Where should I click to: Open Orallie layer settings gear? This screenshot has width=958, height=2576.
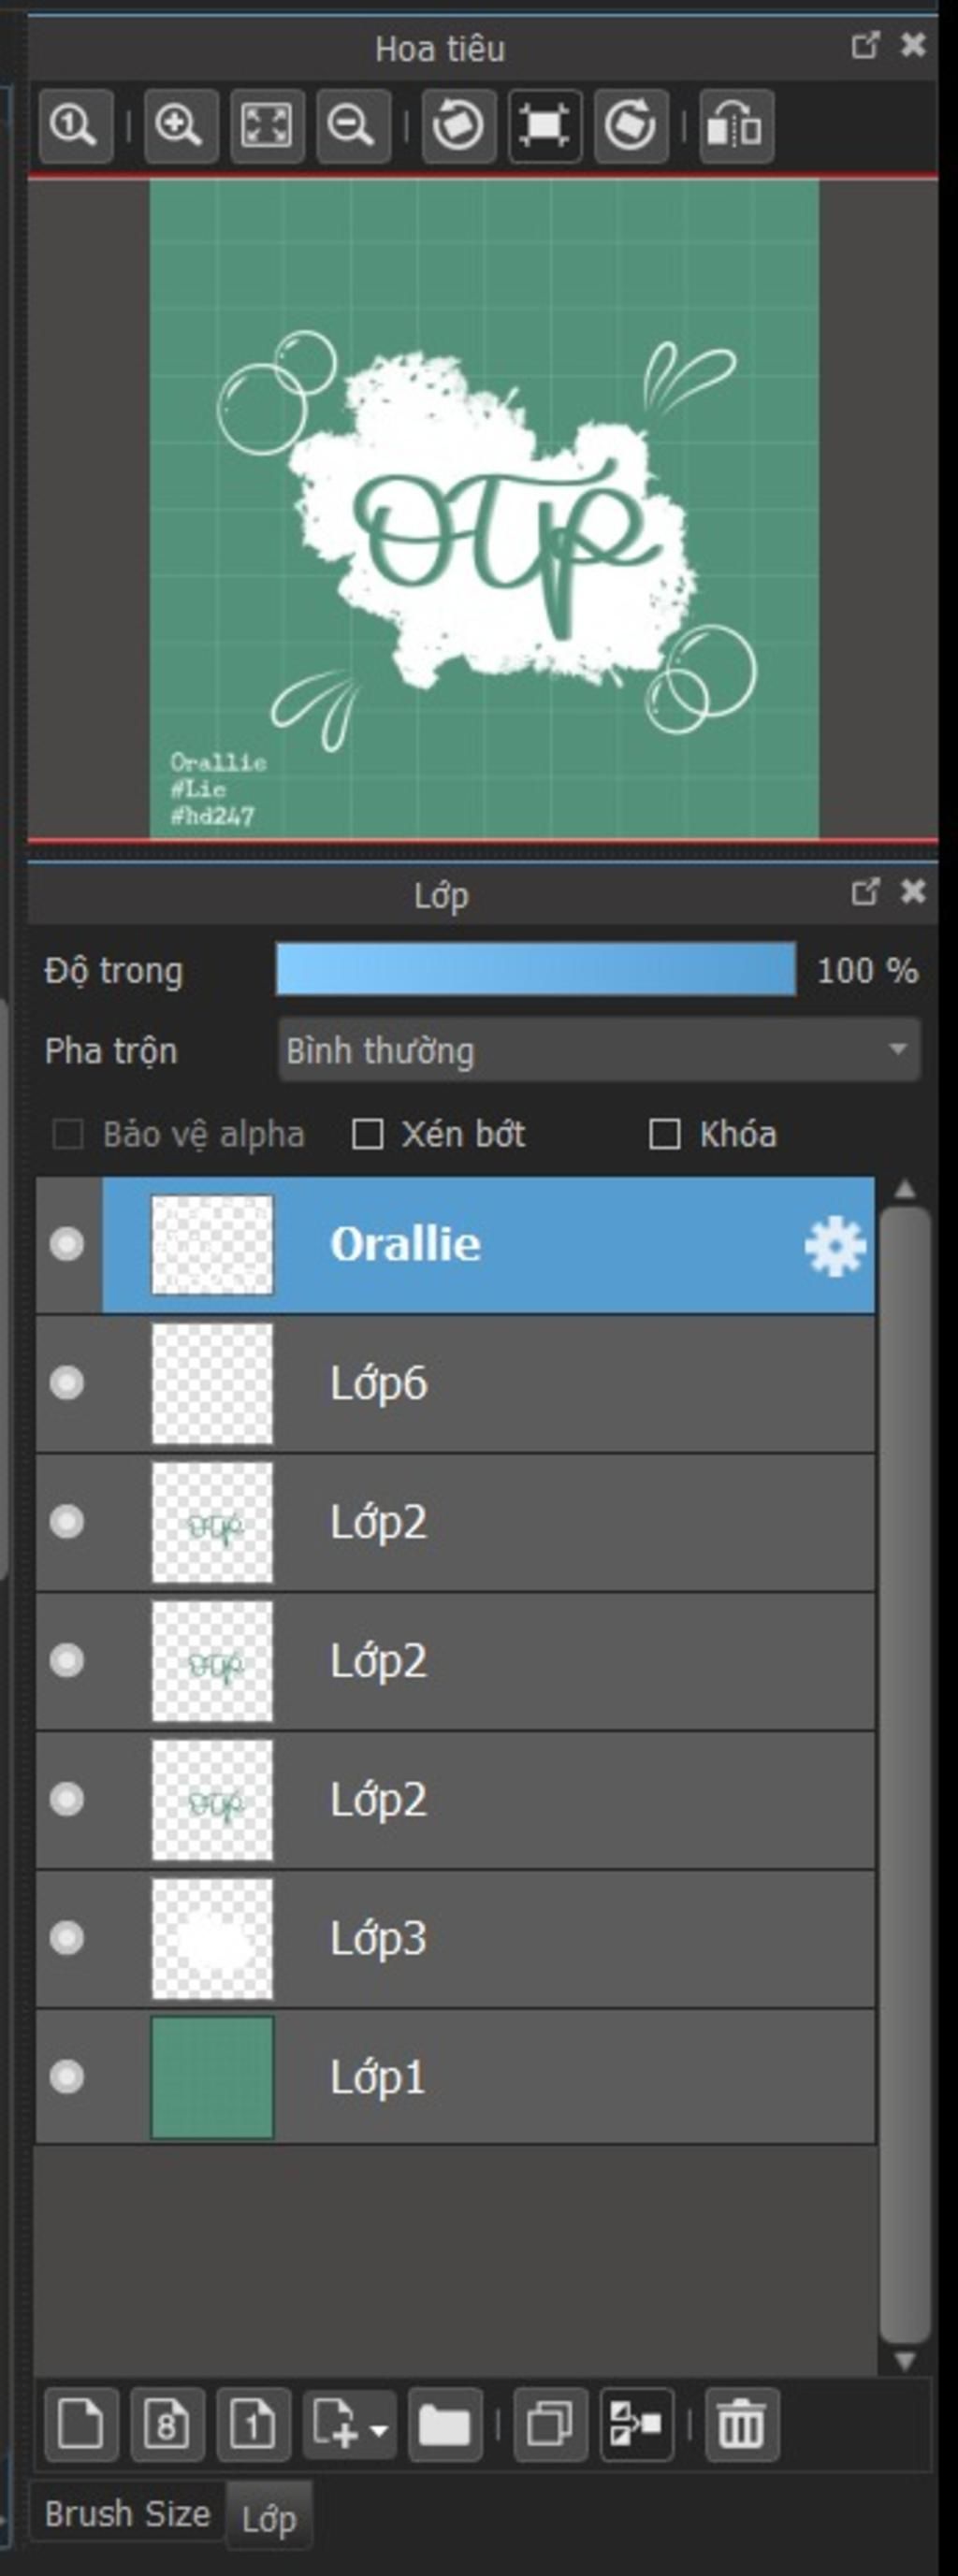pos(835,1246)
